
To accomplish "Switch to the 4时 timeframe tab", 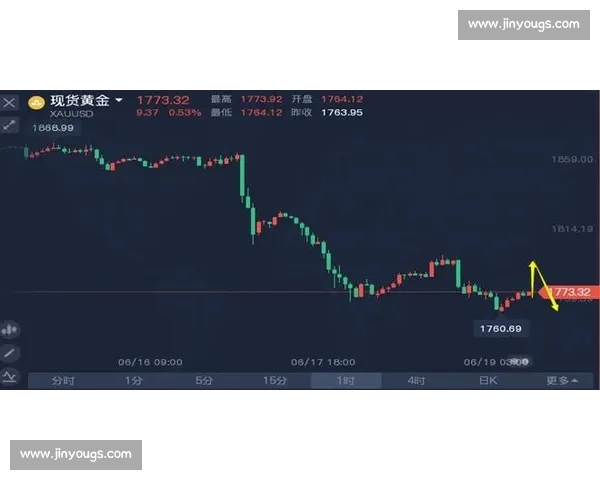I will click(x=416, y=381).
